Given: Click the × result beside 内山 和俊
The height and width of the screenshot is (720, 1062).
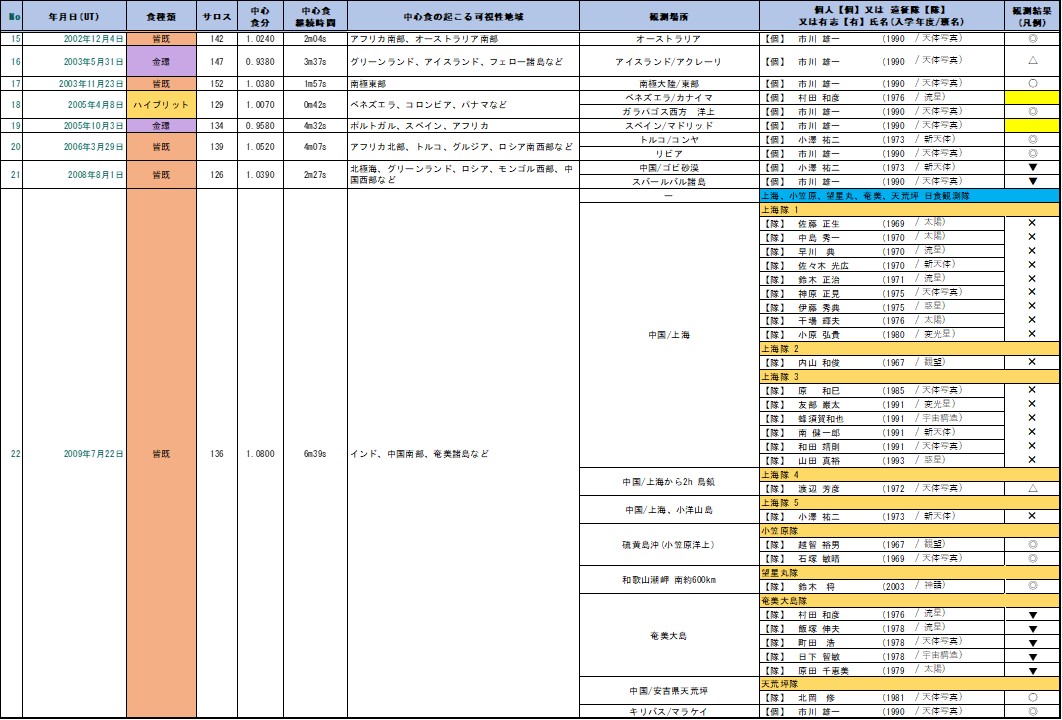Looking at the screenshot, I should coord(1031,362).
